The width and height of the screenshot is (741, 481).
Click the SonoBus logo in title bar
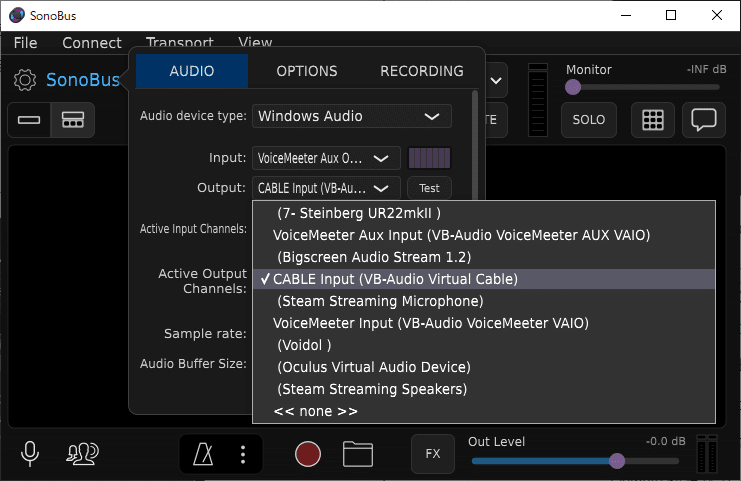(17, 15)
